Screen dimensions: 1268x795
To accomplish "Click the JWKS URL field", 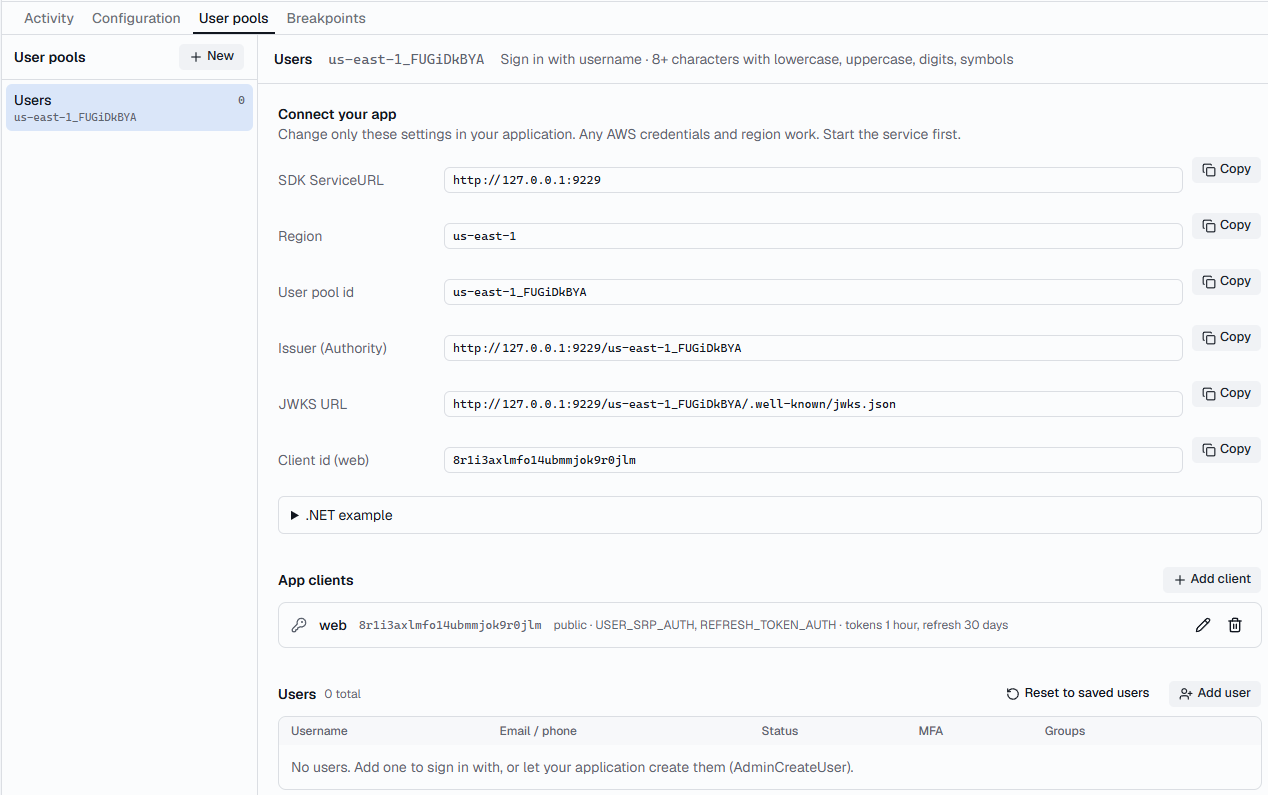I will pyautogui.click(x=813, y=404).
